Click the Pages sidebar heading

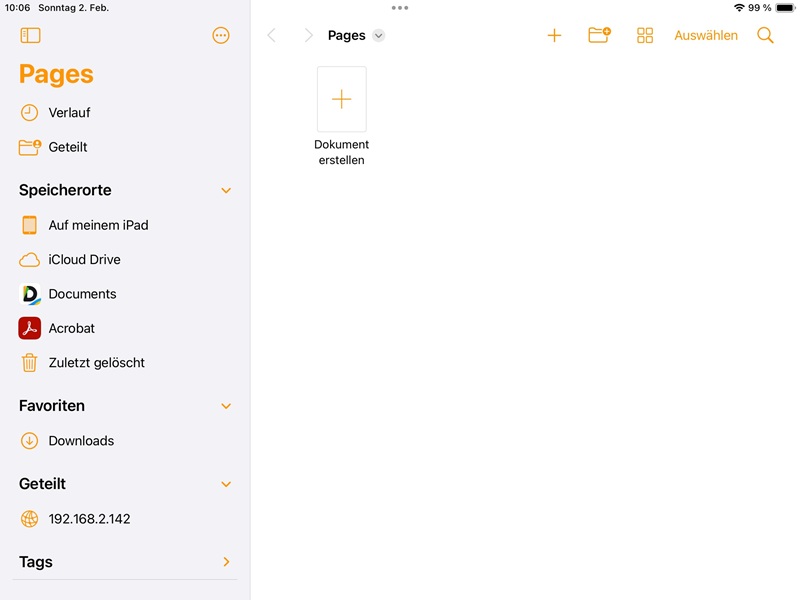pyautogui.click(x=56, y=74)
